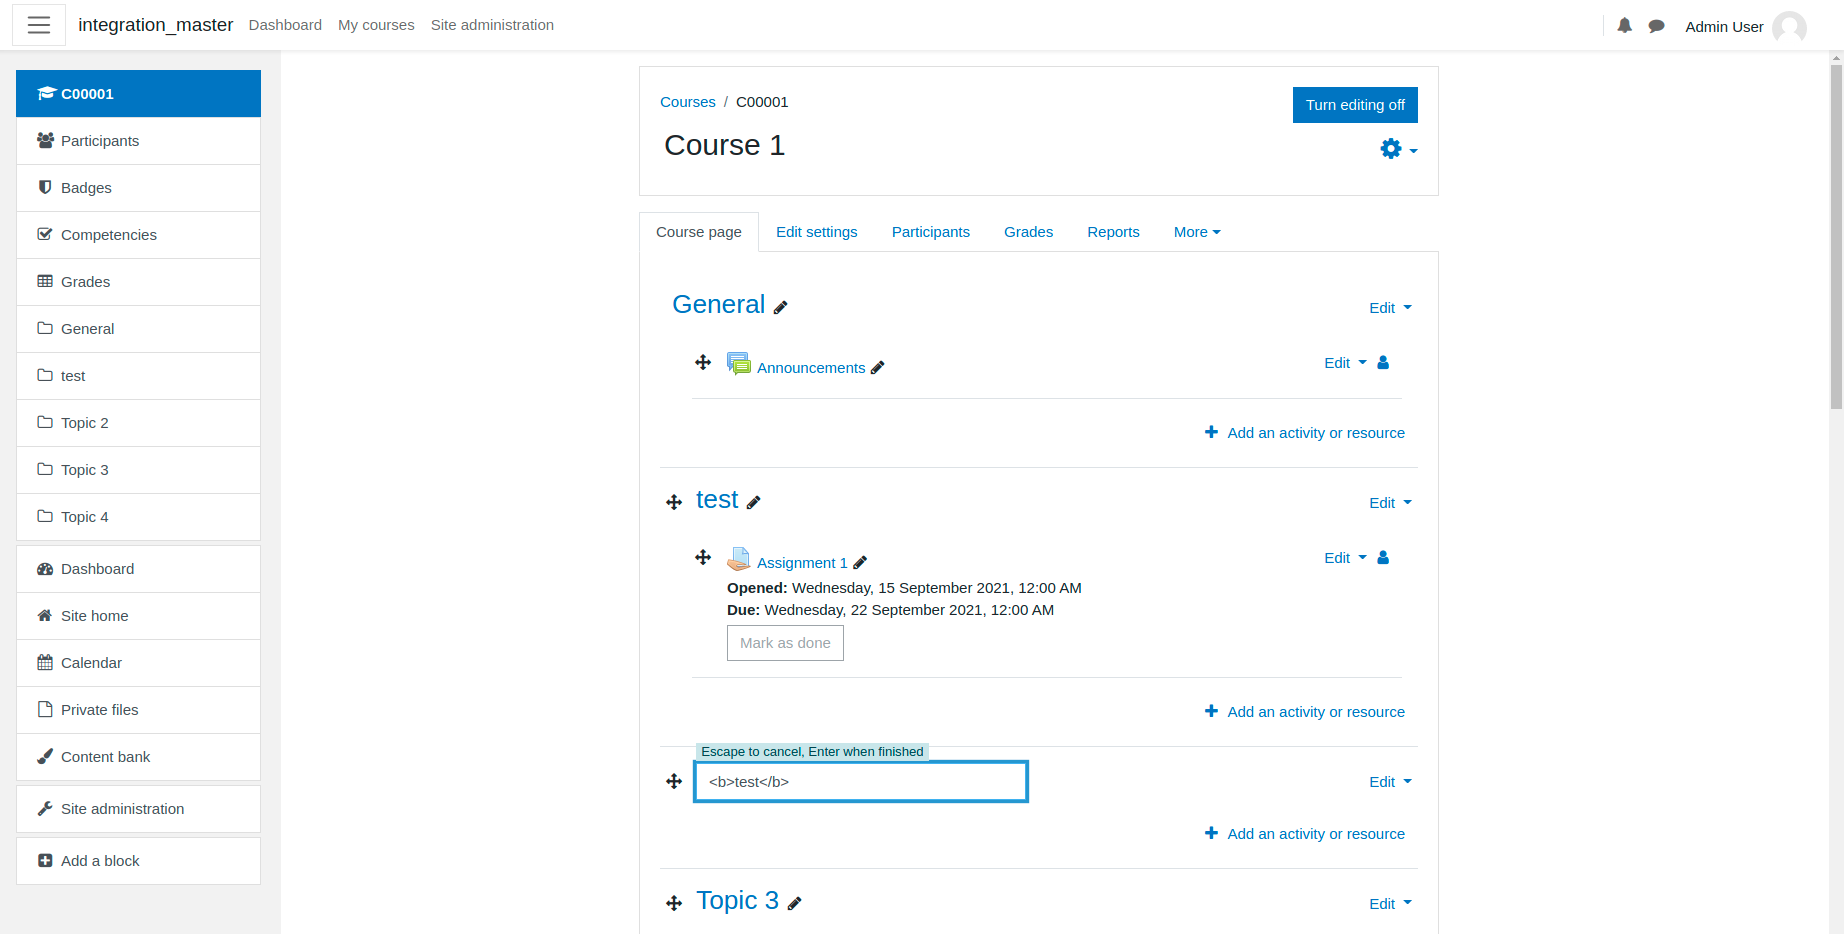The height and width of the screenshot is (934, 1844).
Task: Toggle the hamburger side panel button
Action: (39, 25)
